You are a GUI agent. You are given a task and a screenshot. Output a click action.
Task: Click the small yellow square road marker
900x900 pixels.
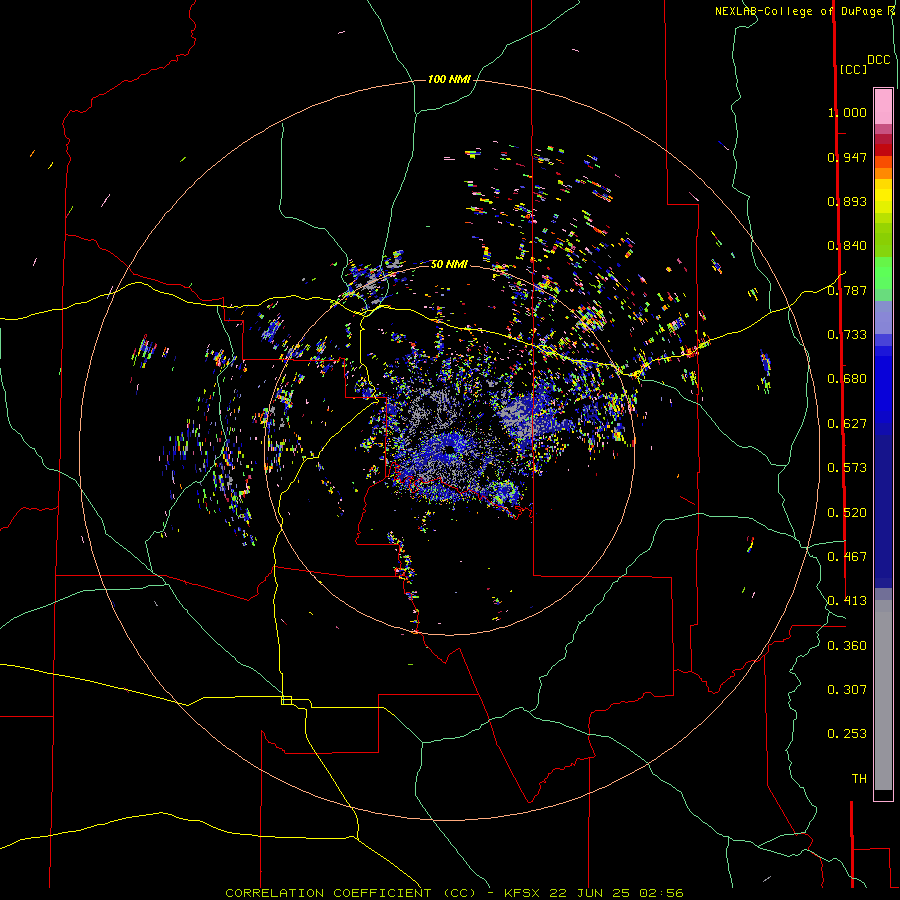286,700
